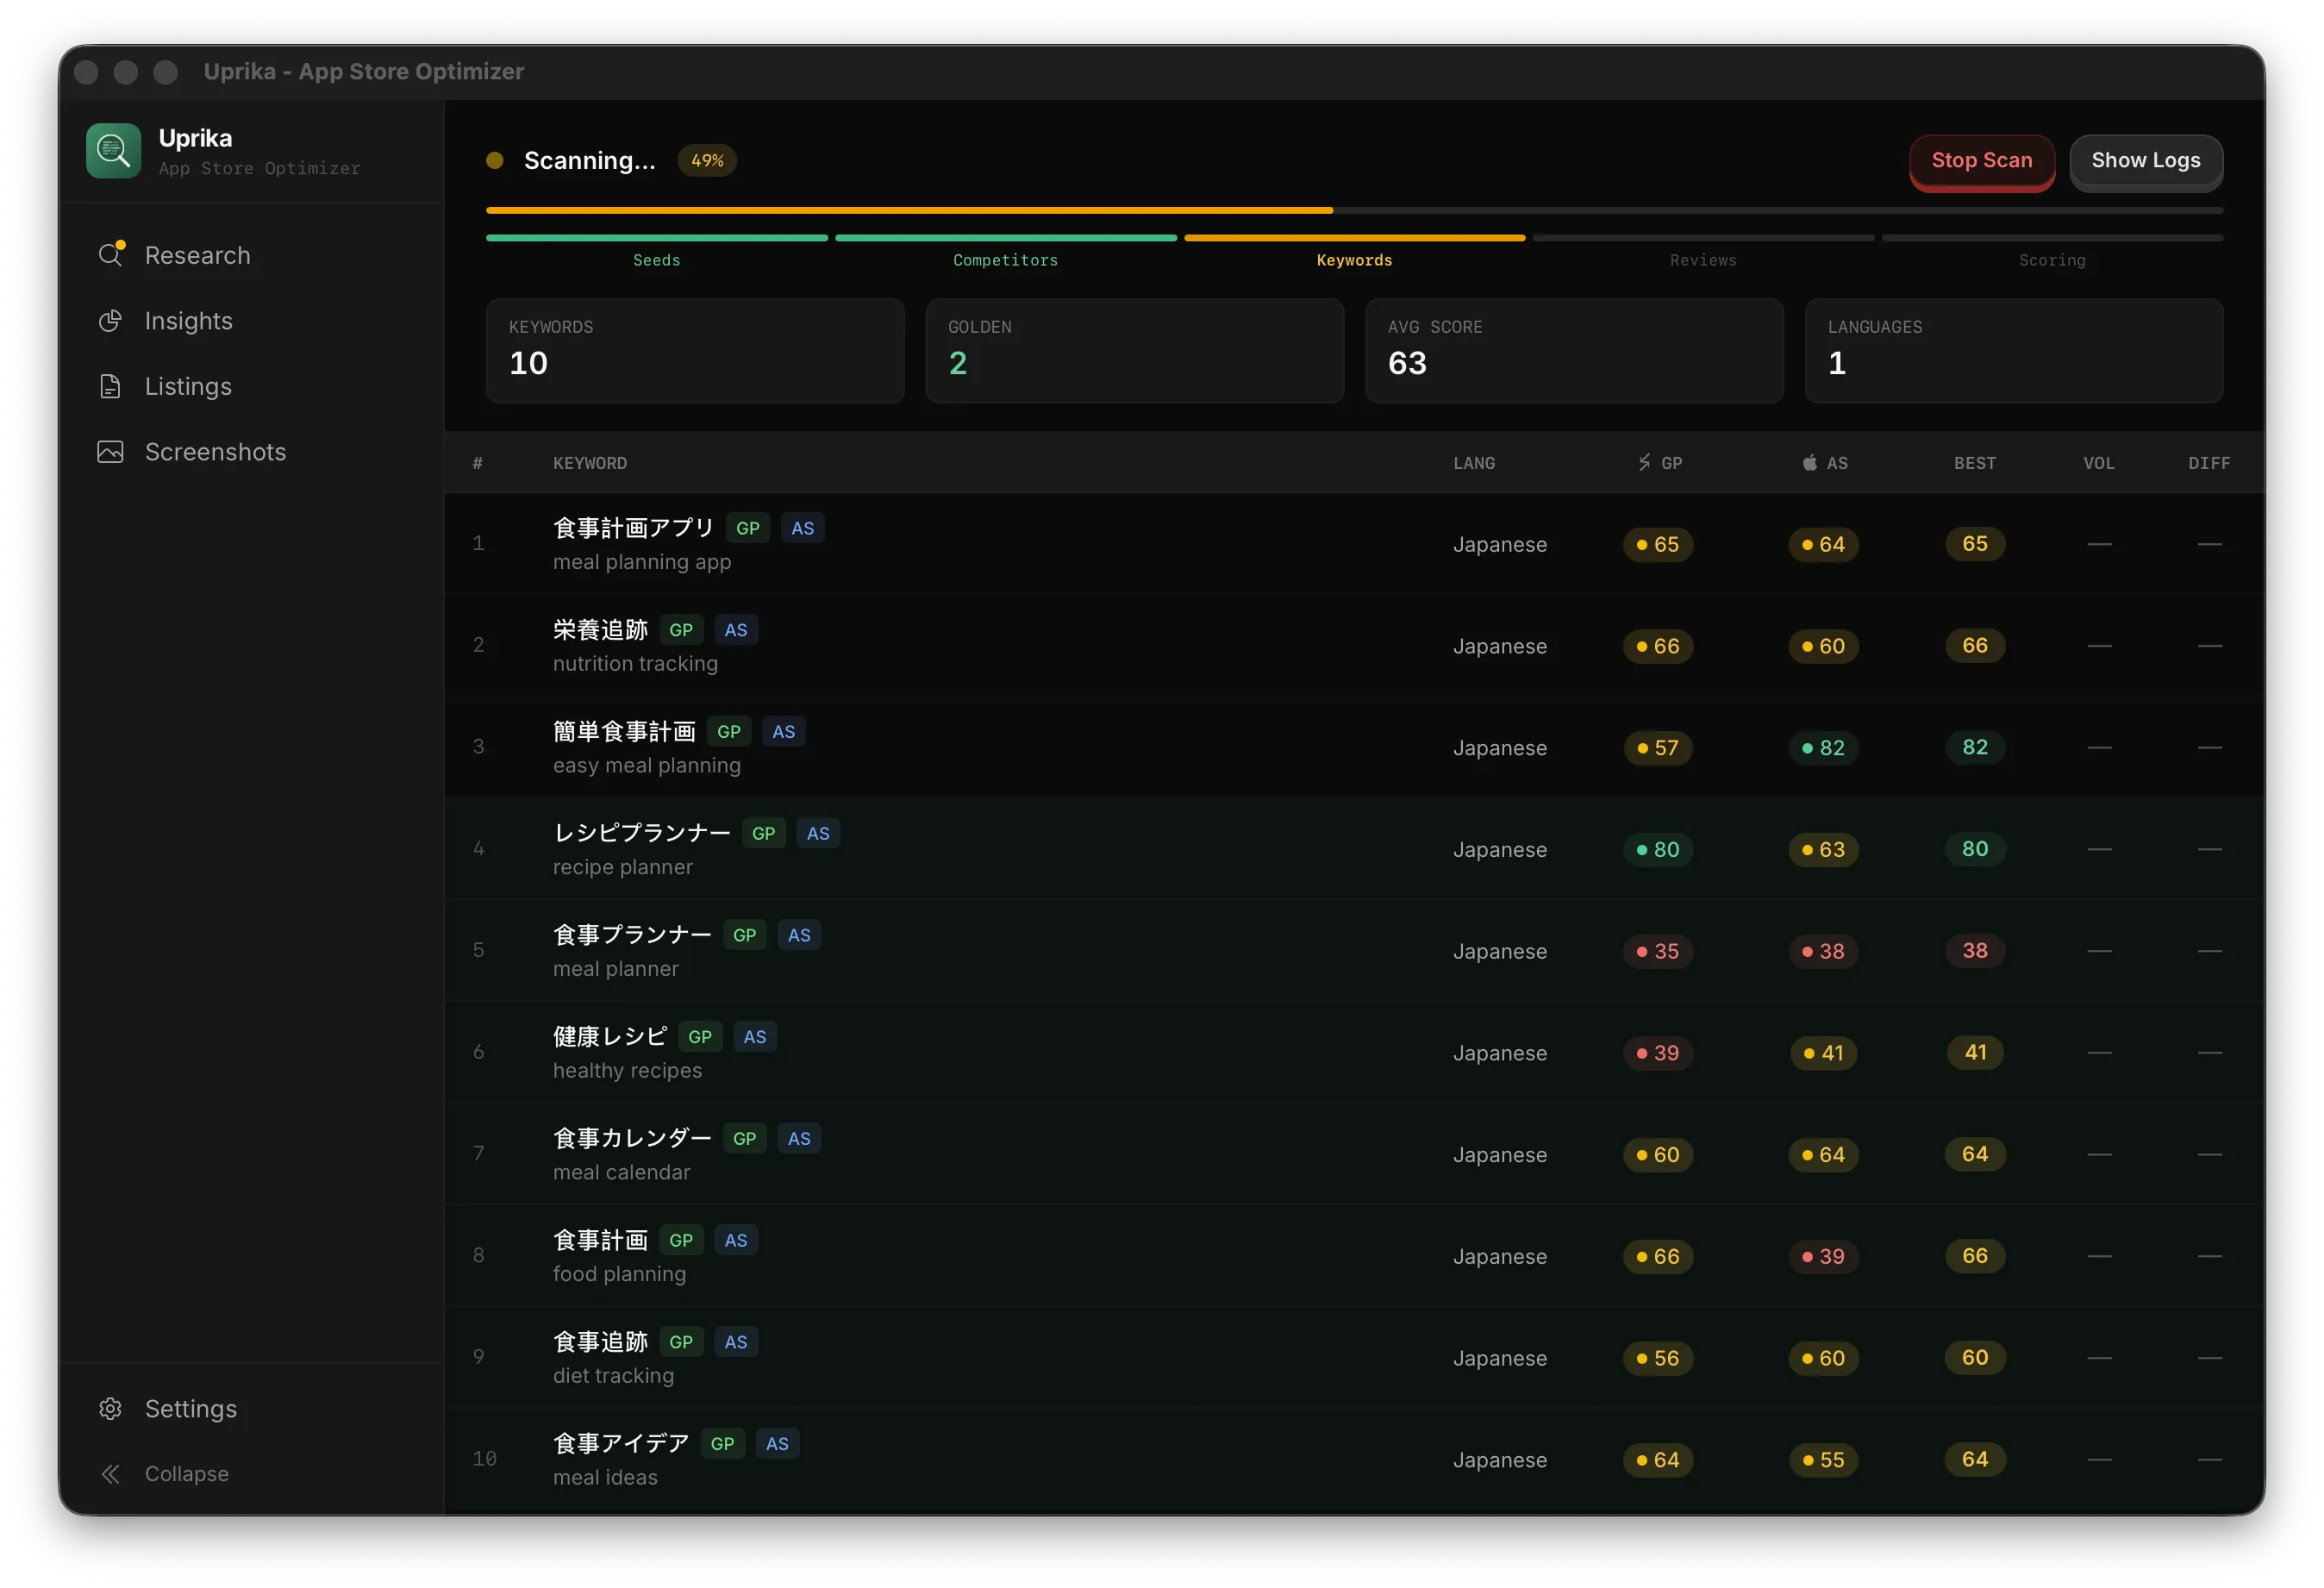The image size is (2324, 1588).
Task: Click the Research magnifier icon in sidebar
Action: pos(110,255)
